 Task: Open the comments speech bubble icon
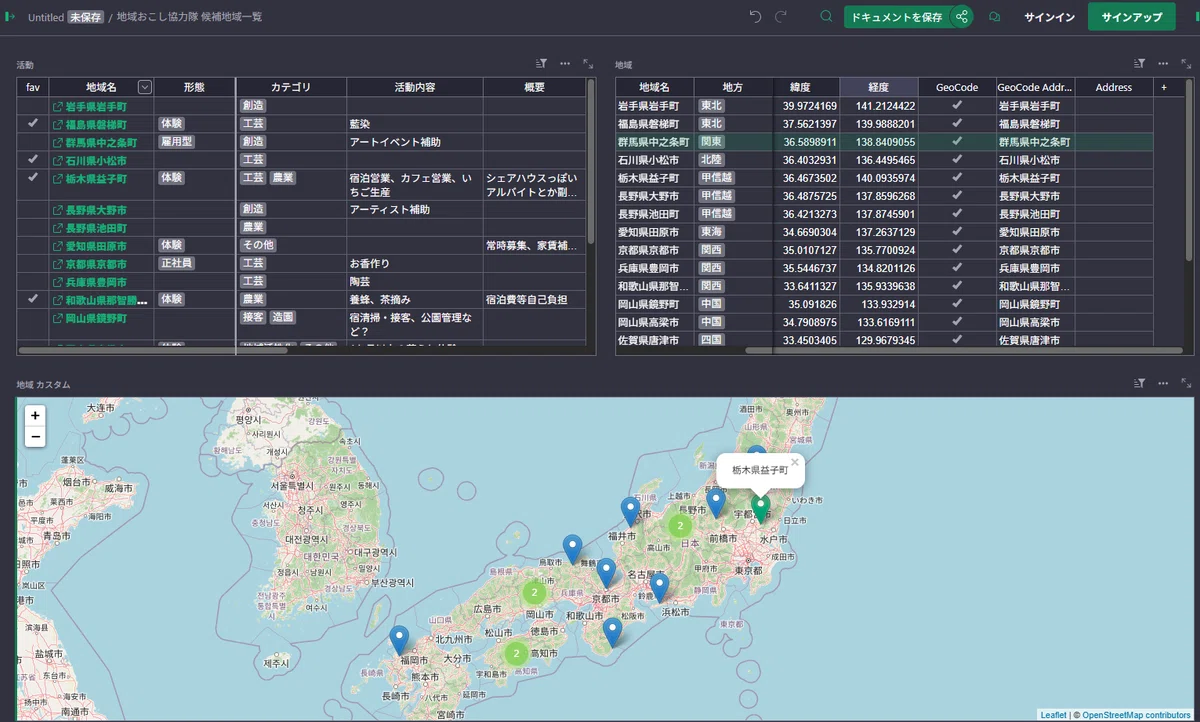click(995, 17)
